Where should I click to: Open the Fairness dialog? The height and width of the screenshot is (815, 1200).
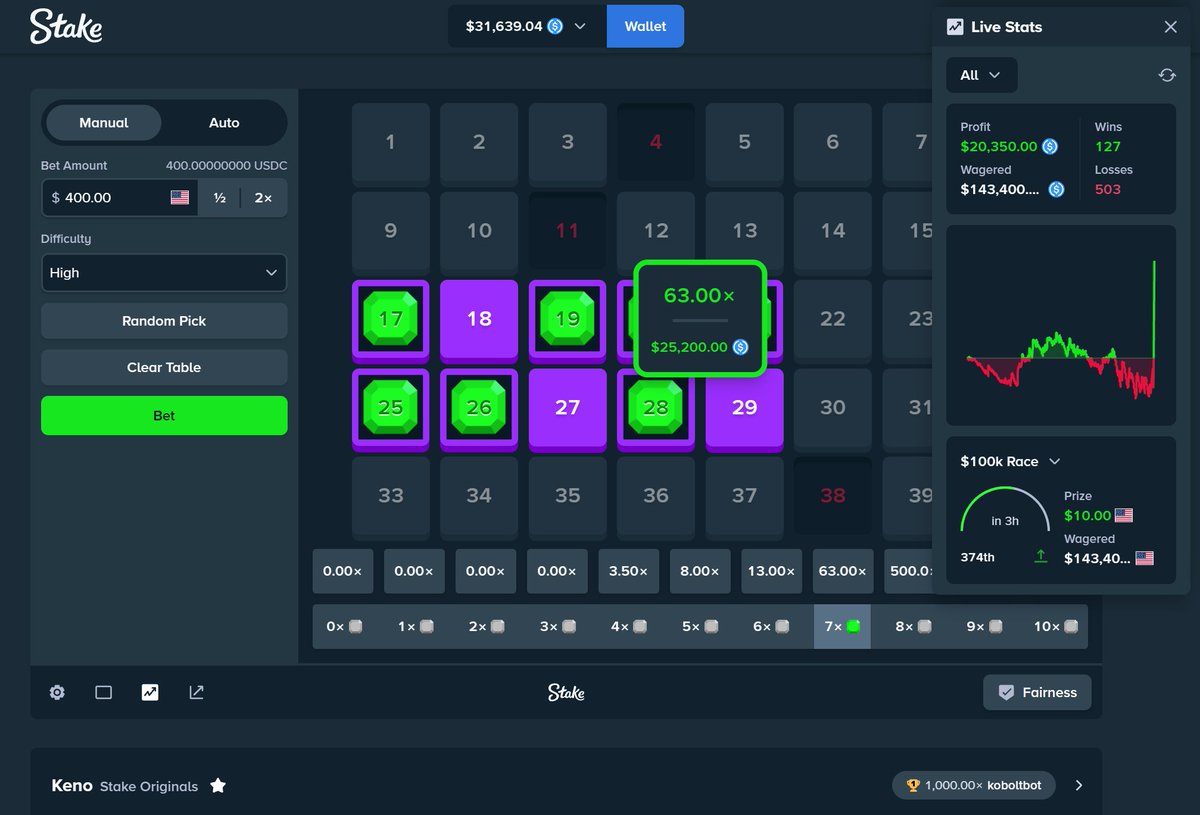click(1037, 692)
